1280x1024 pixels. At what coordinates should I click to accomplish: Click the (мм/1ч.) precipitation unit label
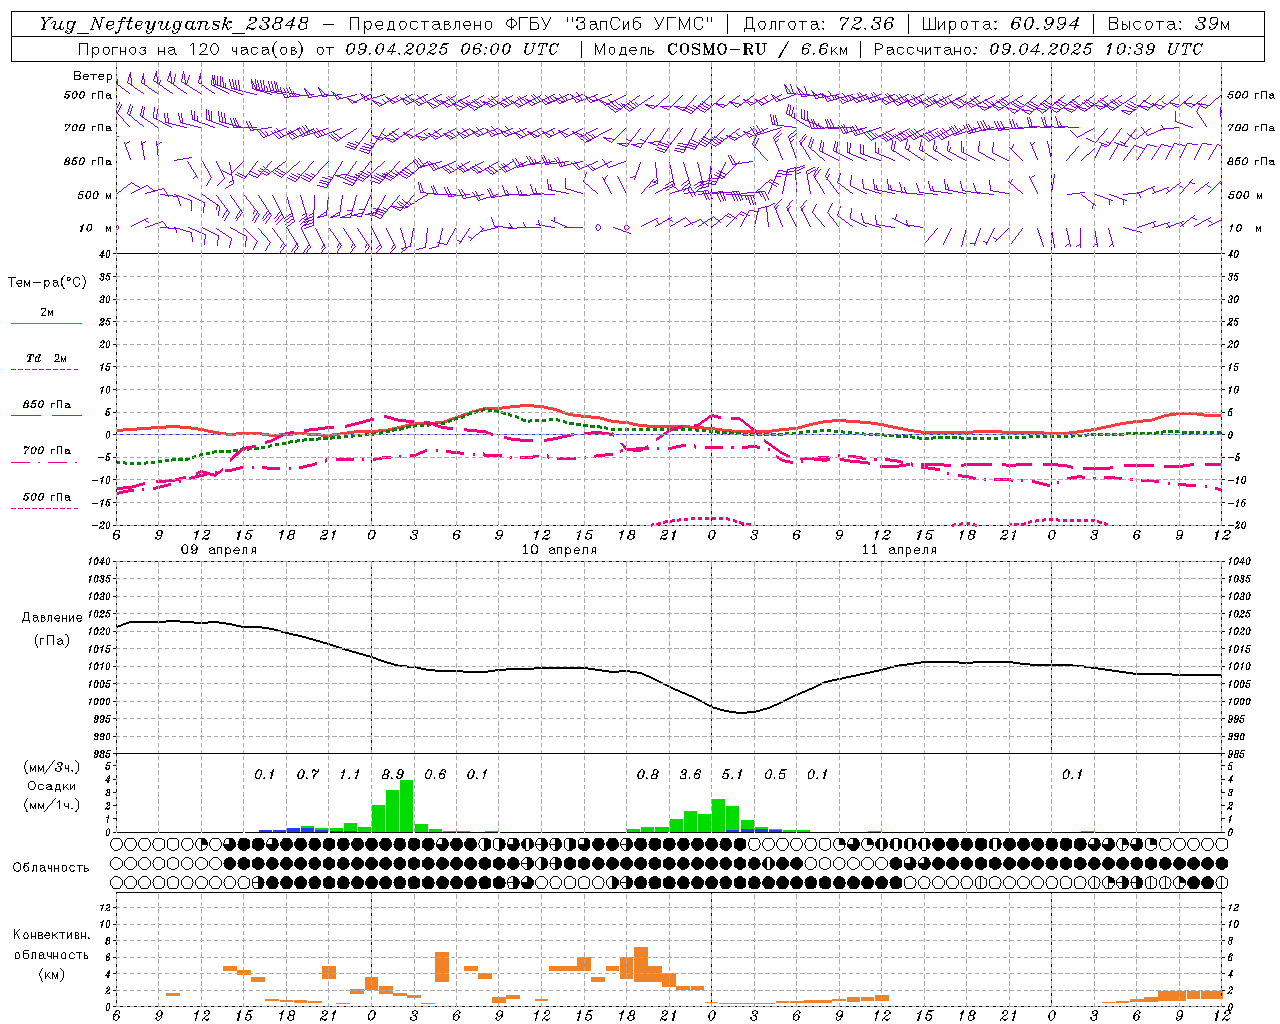(52, 805)
